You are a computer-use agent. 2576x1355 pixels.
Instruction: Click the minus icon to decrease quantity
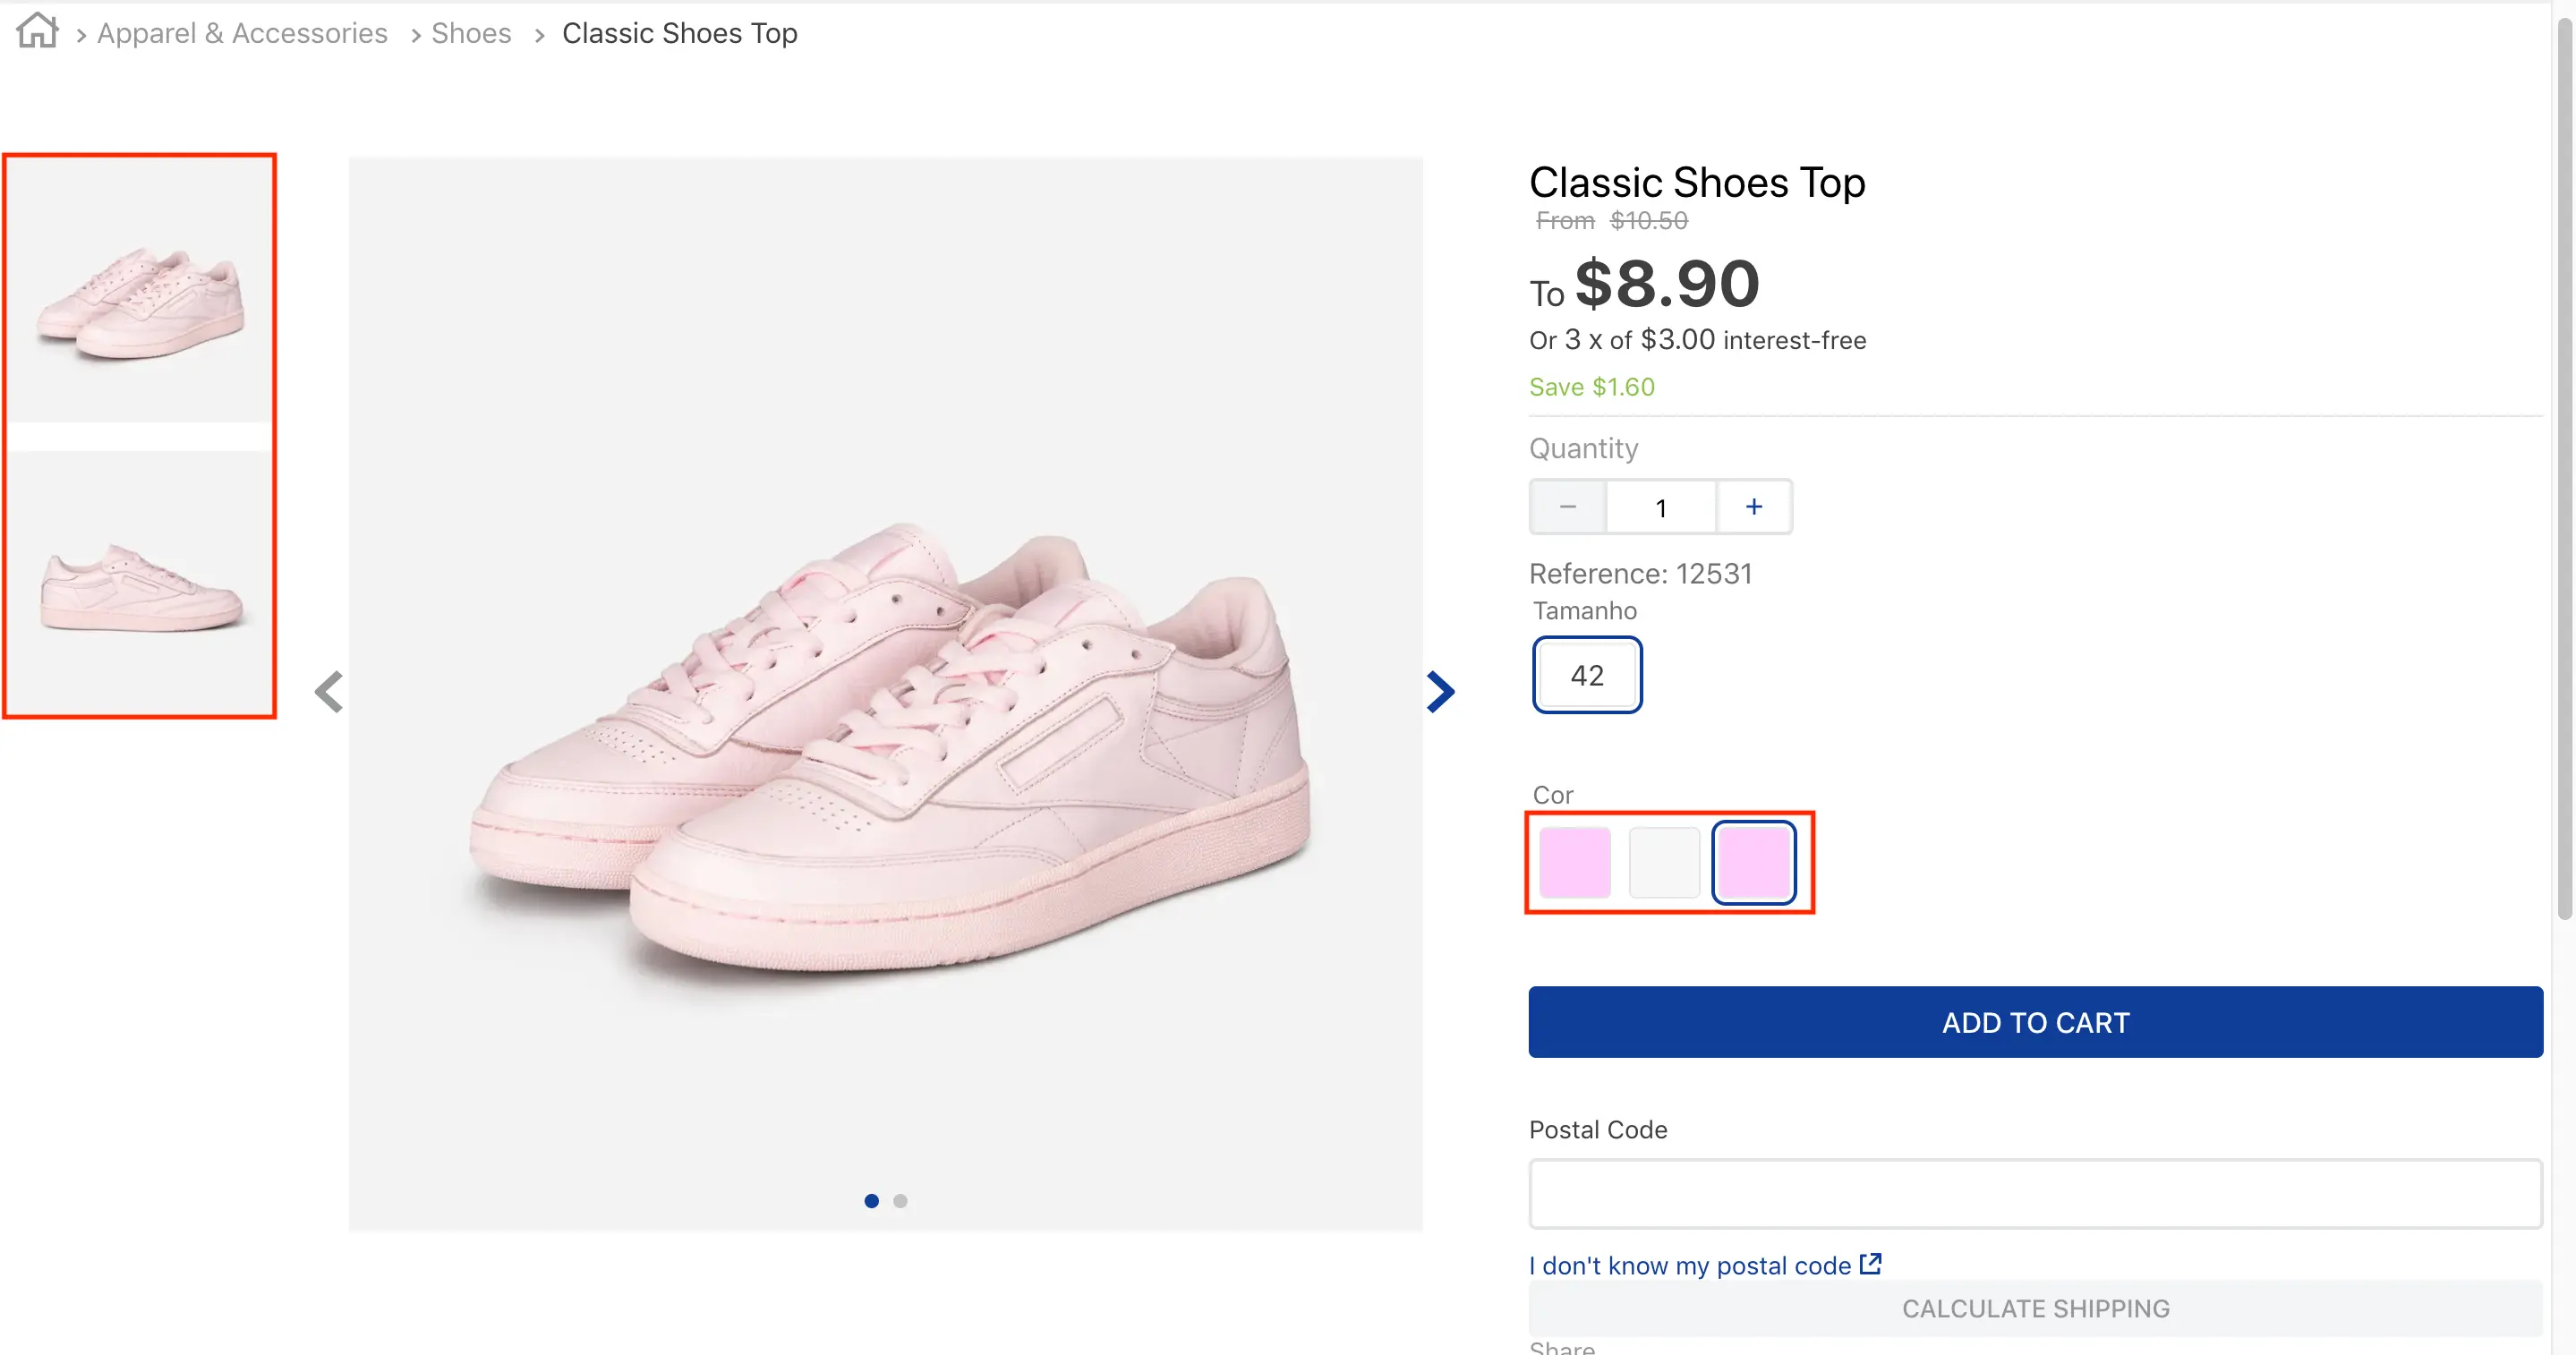click(1567, 507)
